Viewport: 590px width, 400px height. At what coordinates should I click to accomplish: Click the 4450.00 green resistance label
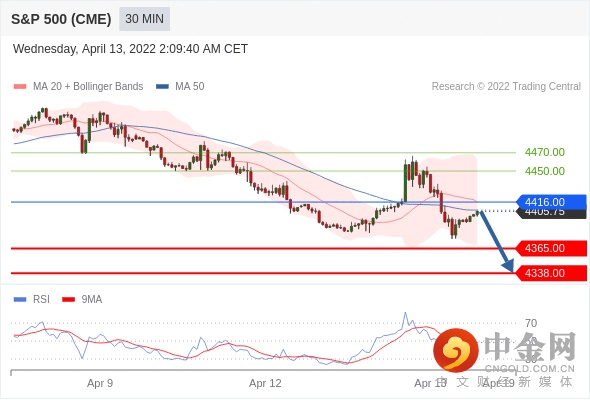545,171
